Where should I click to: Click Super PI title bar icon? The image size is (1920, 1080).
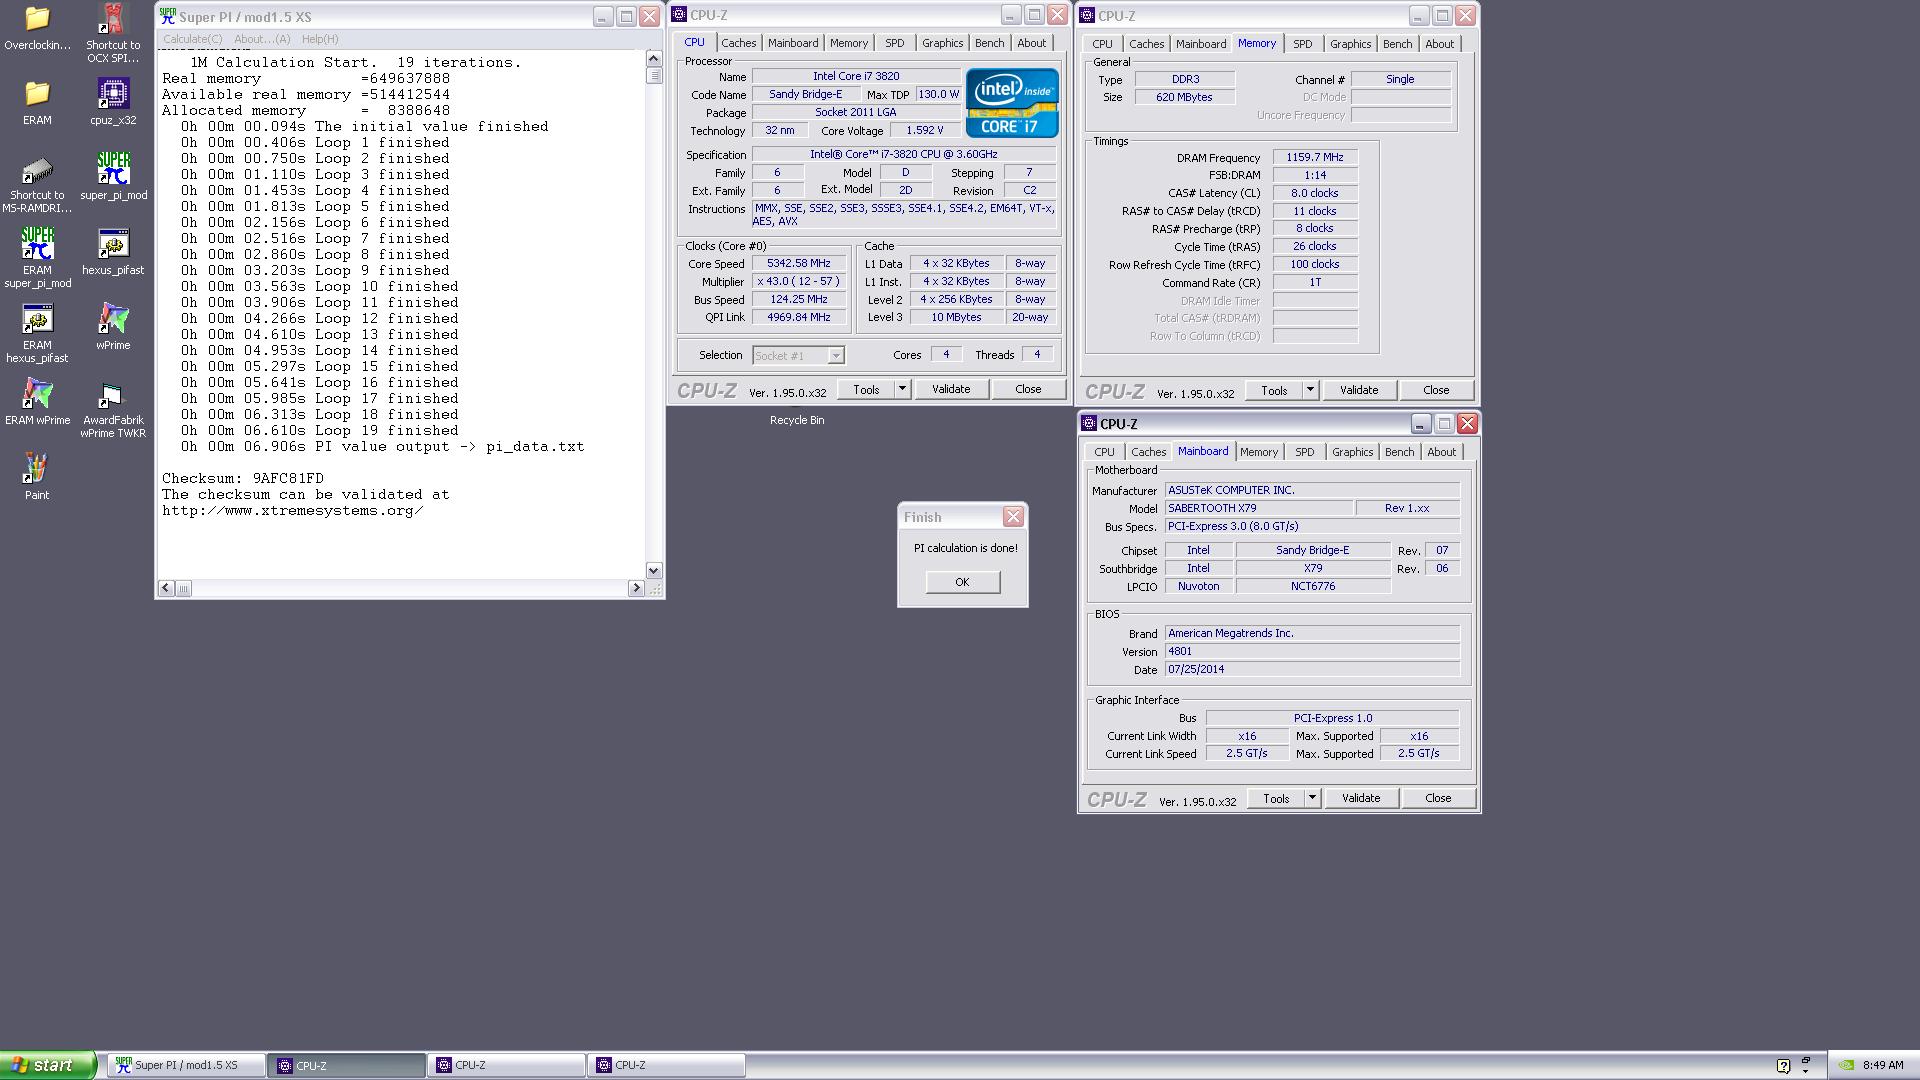click(168, 17)
